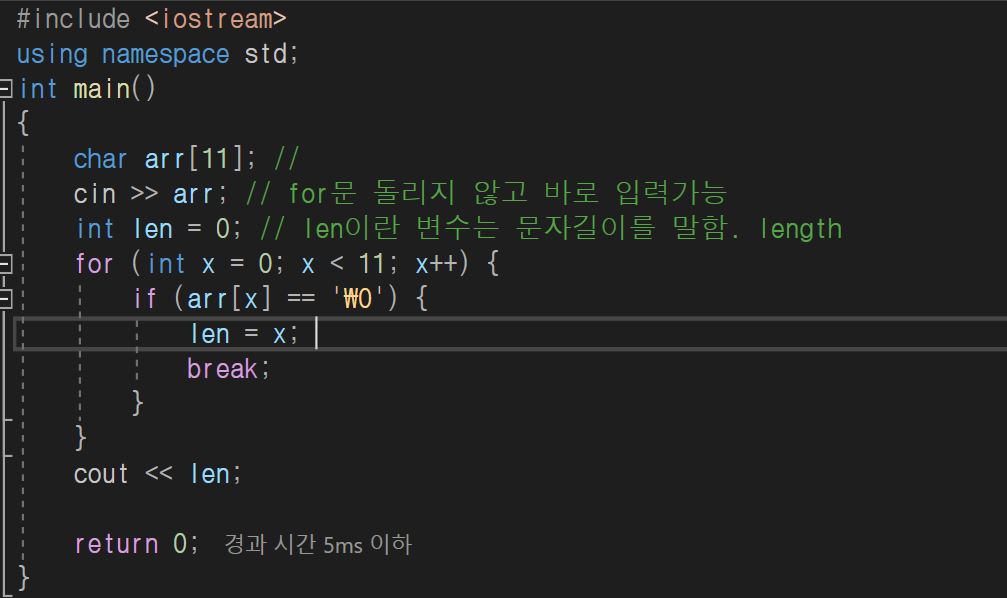This screenshot has height=598, width=1007.
Task: Click the opening brace below int main()
Action: (24, 123)
